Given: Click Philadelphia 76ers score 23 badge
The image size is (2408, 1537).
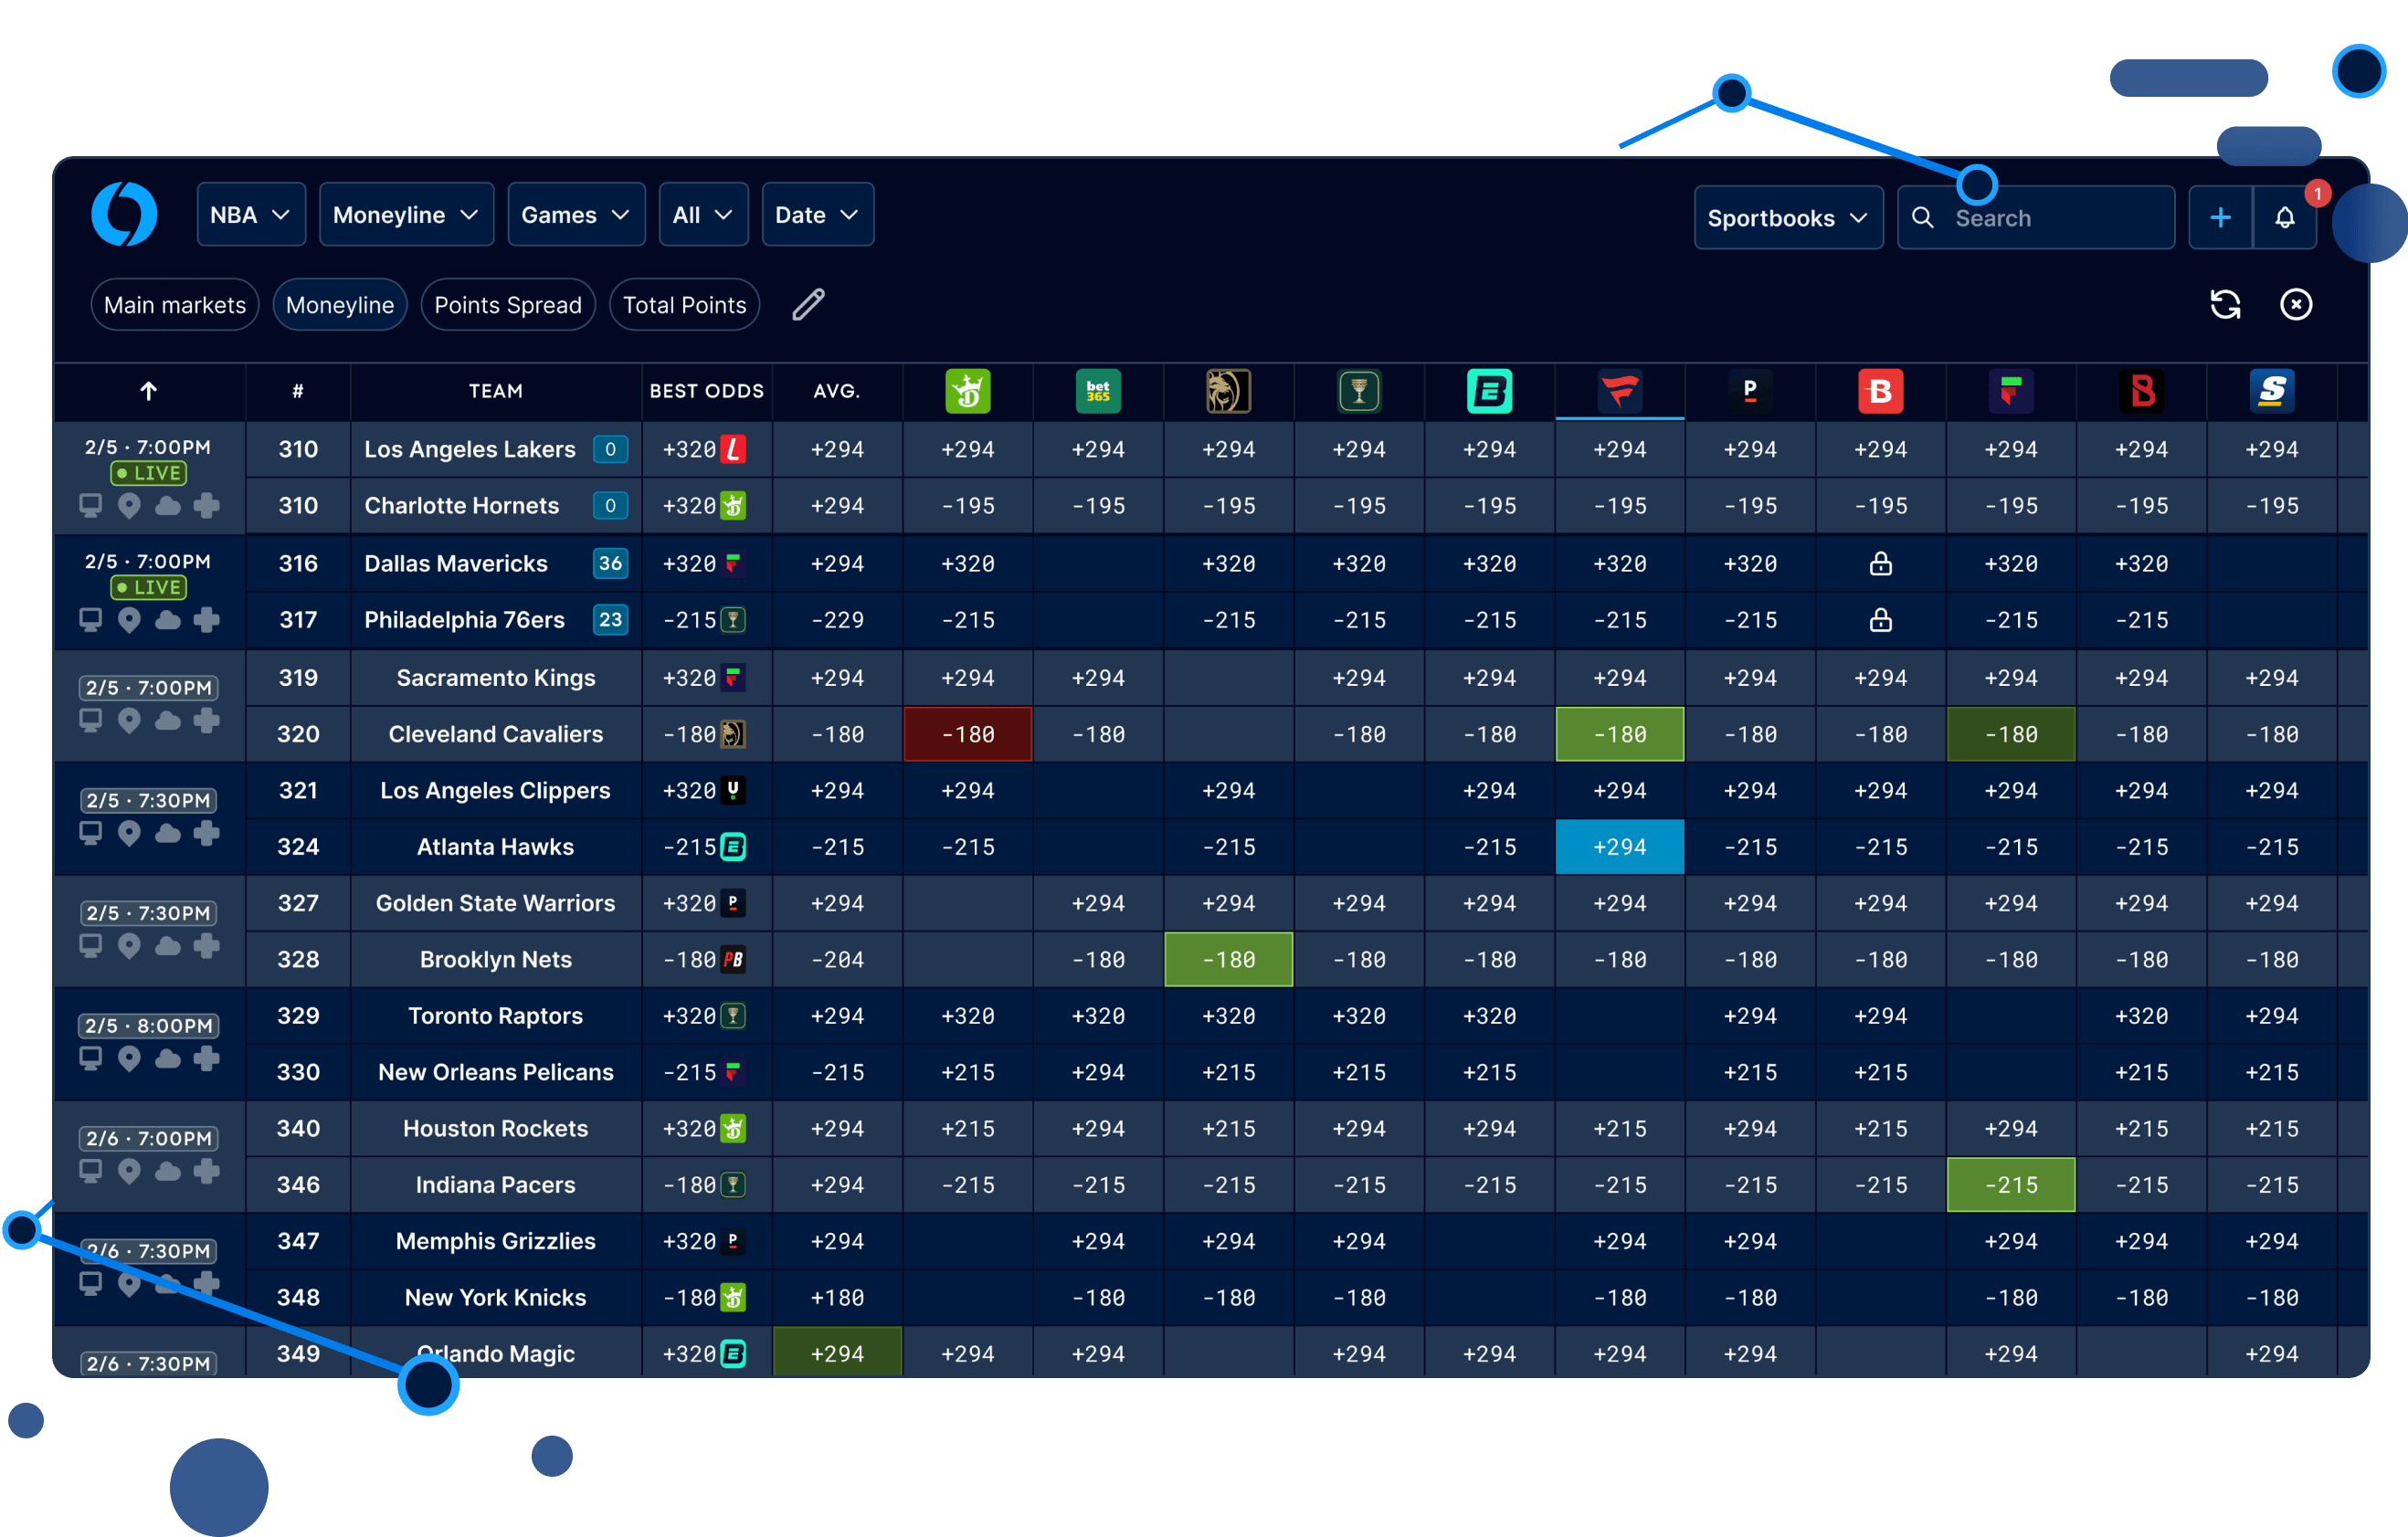Looking at the screenshot, I should [x=610, y=620].
